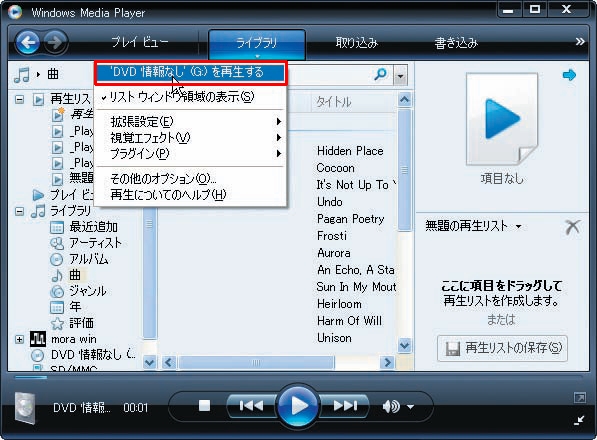Mute sound with the speaker icon
The width and height of the screenshot is (597, 440).
(391, 407)
